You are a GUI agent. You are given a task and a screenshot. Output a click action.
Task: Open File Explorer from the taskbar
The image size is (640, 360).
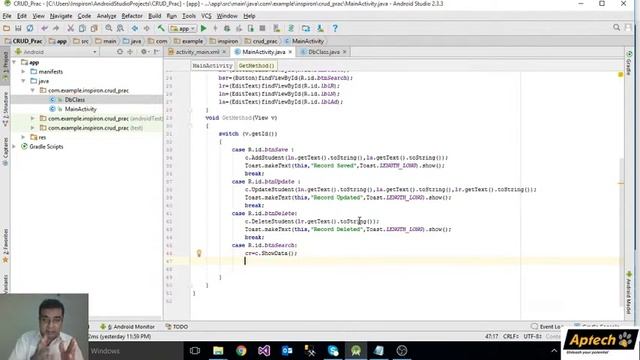(218, 351)
